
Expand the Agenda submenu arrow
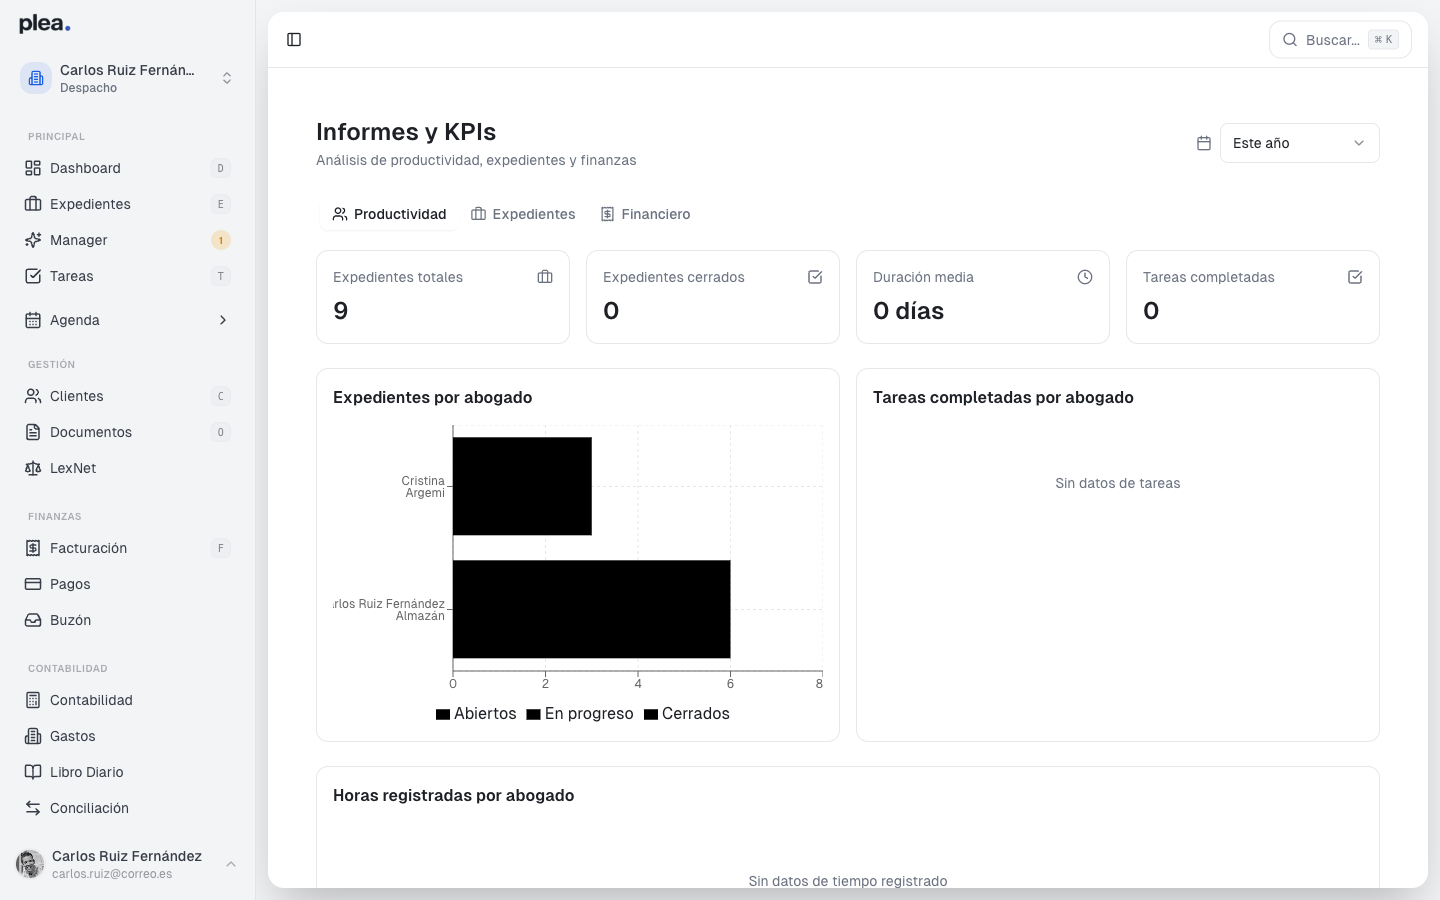click(222, 320)
